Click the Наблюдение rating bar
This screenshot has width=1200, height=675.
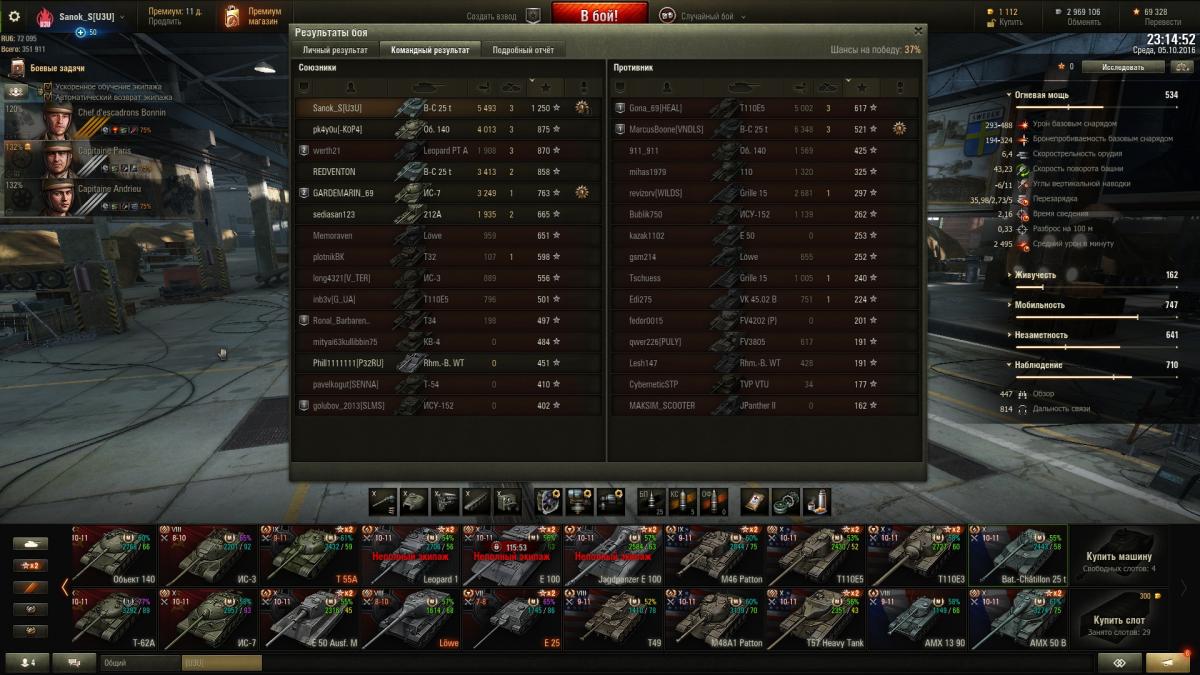pos(1097,376)
